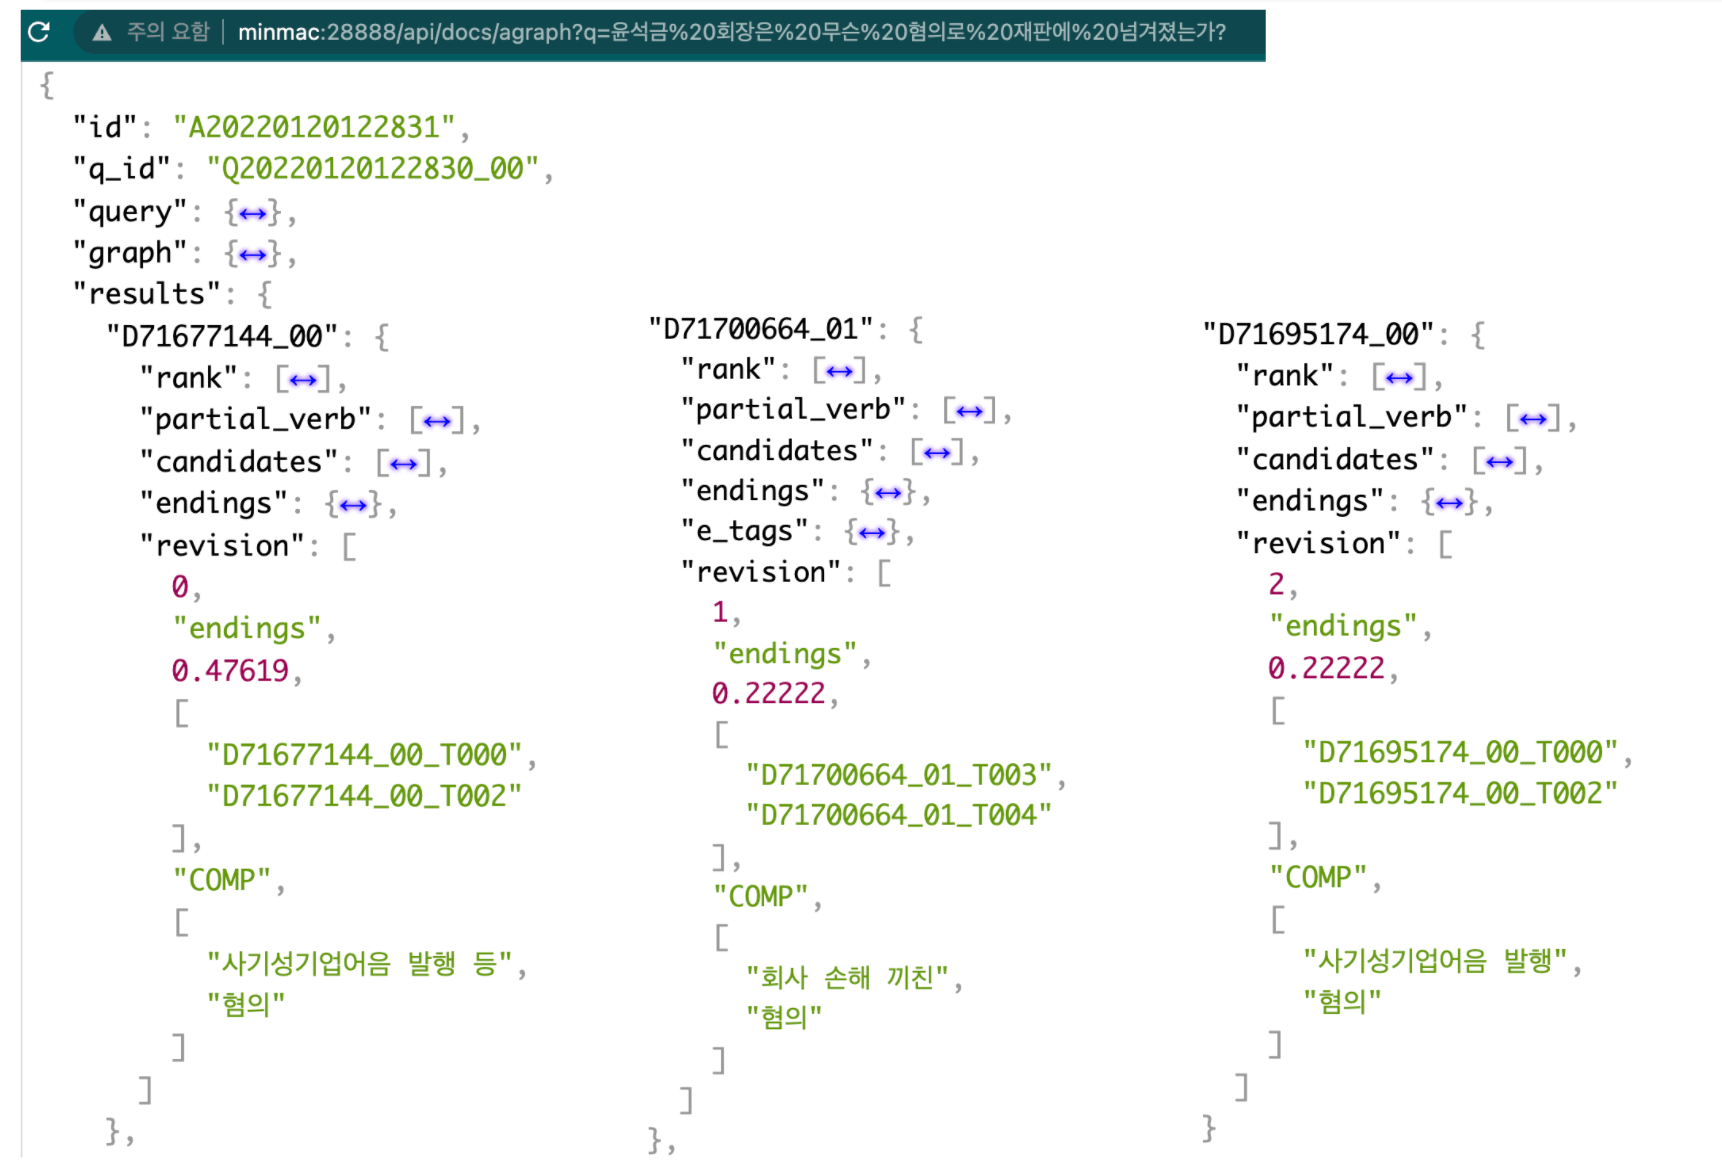This screenshot has height=1168, width=1722.
Task: Click the 0.22222 score under D71695174_00
Action: (x=1327, y=668)
